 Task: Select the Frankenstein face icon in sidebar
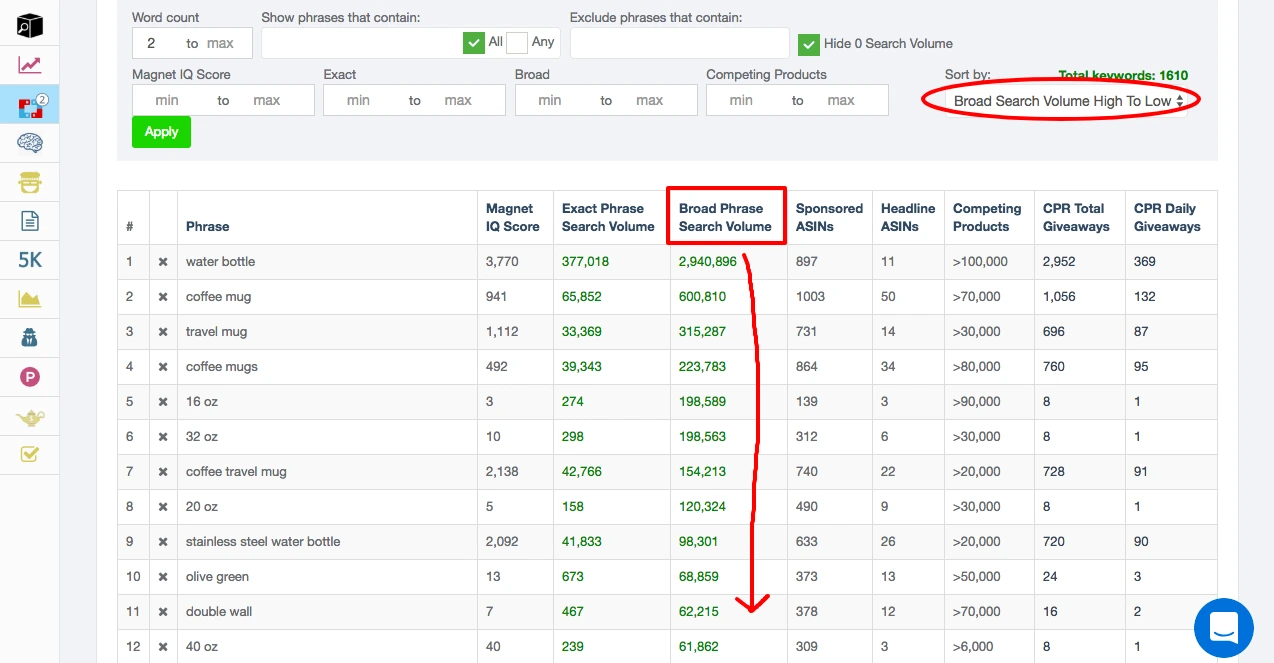[30, 183]
